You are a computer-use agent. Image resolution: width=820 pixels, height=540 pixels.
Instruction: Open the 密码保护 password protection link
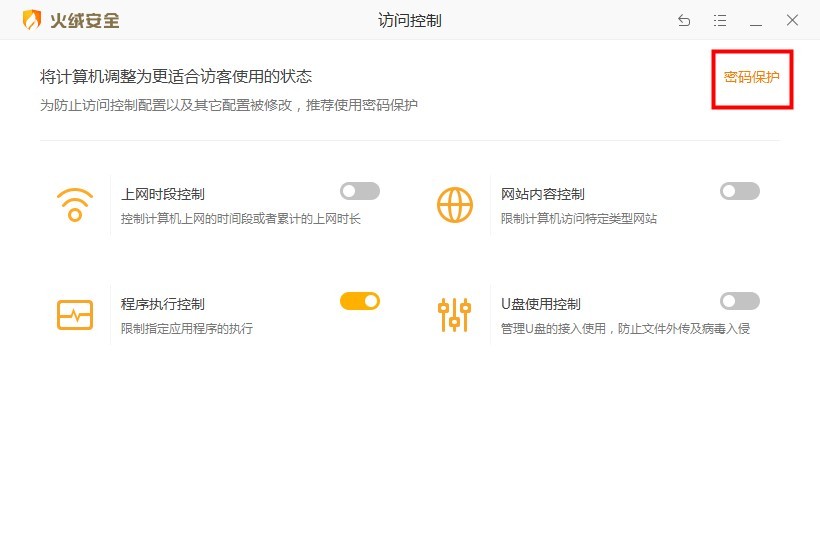(751, 77)
